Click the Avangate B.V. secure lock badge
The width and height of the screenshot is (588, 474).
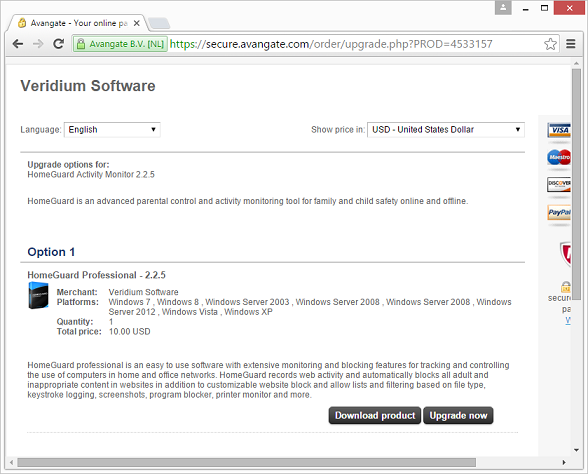tap(120, 44)
